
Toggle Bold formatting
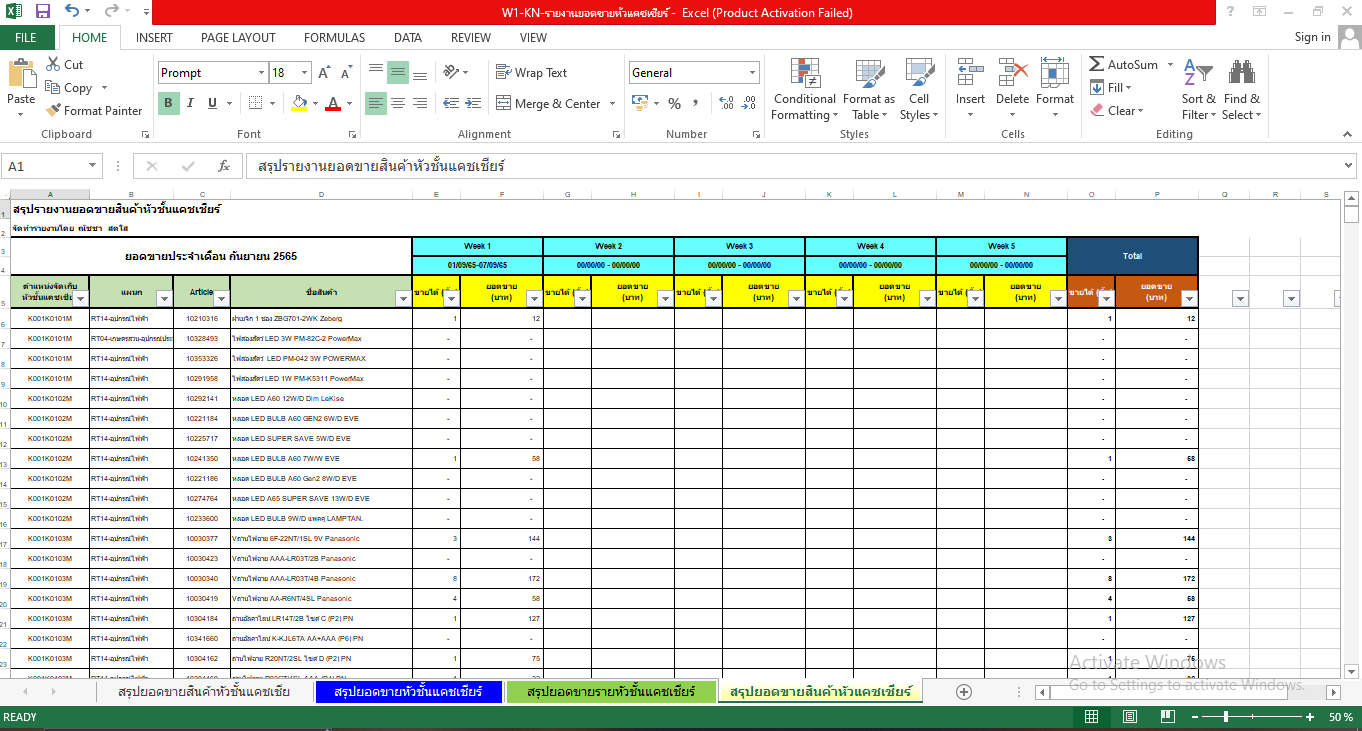(x=168, y=103)
